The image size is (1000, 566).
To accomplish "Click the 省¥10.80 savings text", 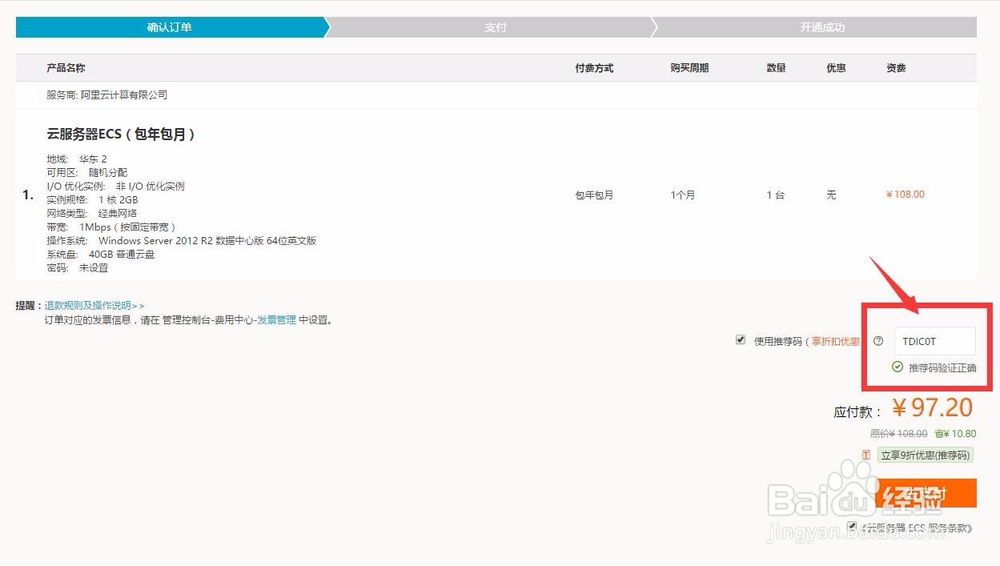I will point(955,433).
